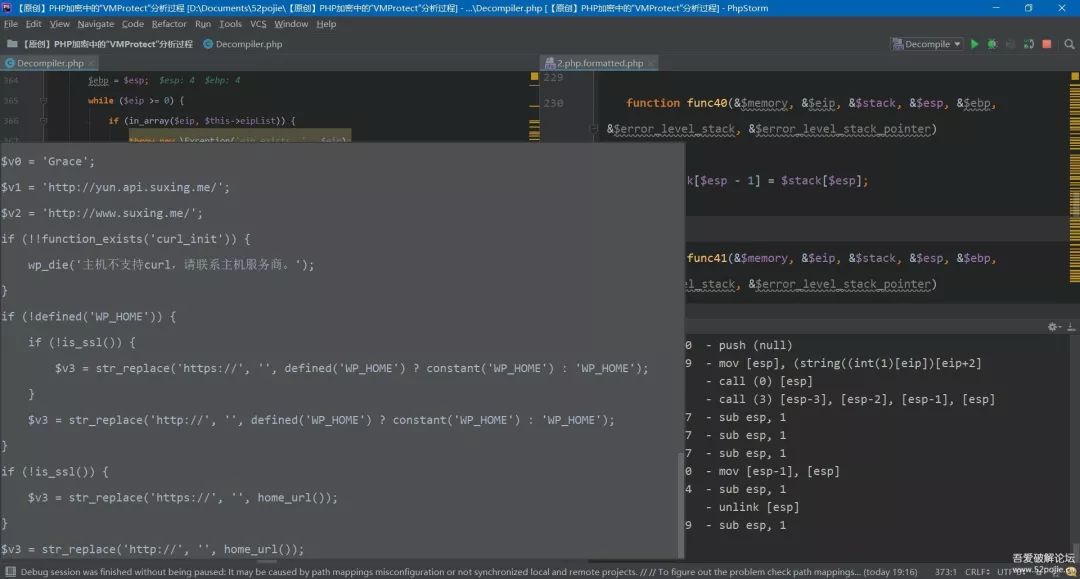Open the File menu
1080x579 pixels.
tap(11, 24)
